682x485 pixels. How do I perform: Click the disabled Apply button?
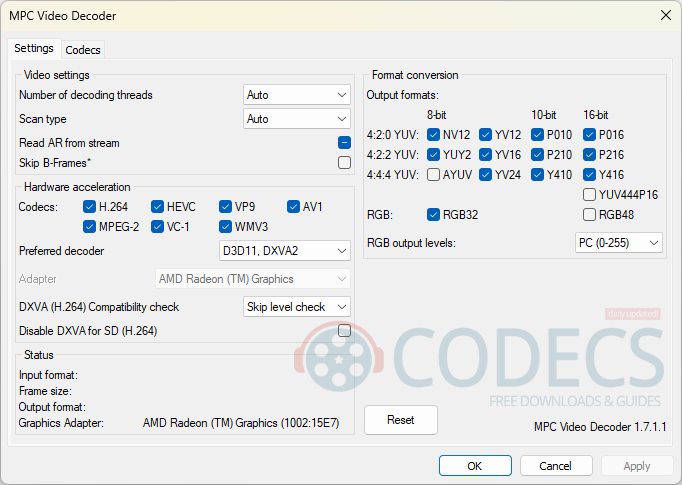637,466
